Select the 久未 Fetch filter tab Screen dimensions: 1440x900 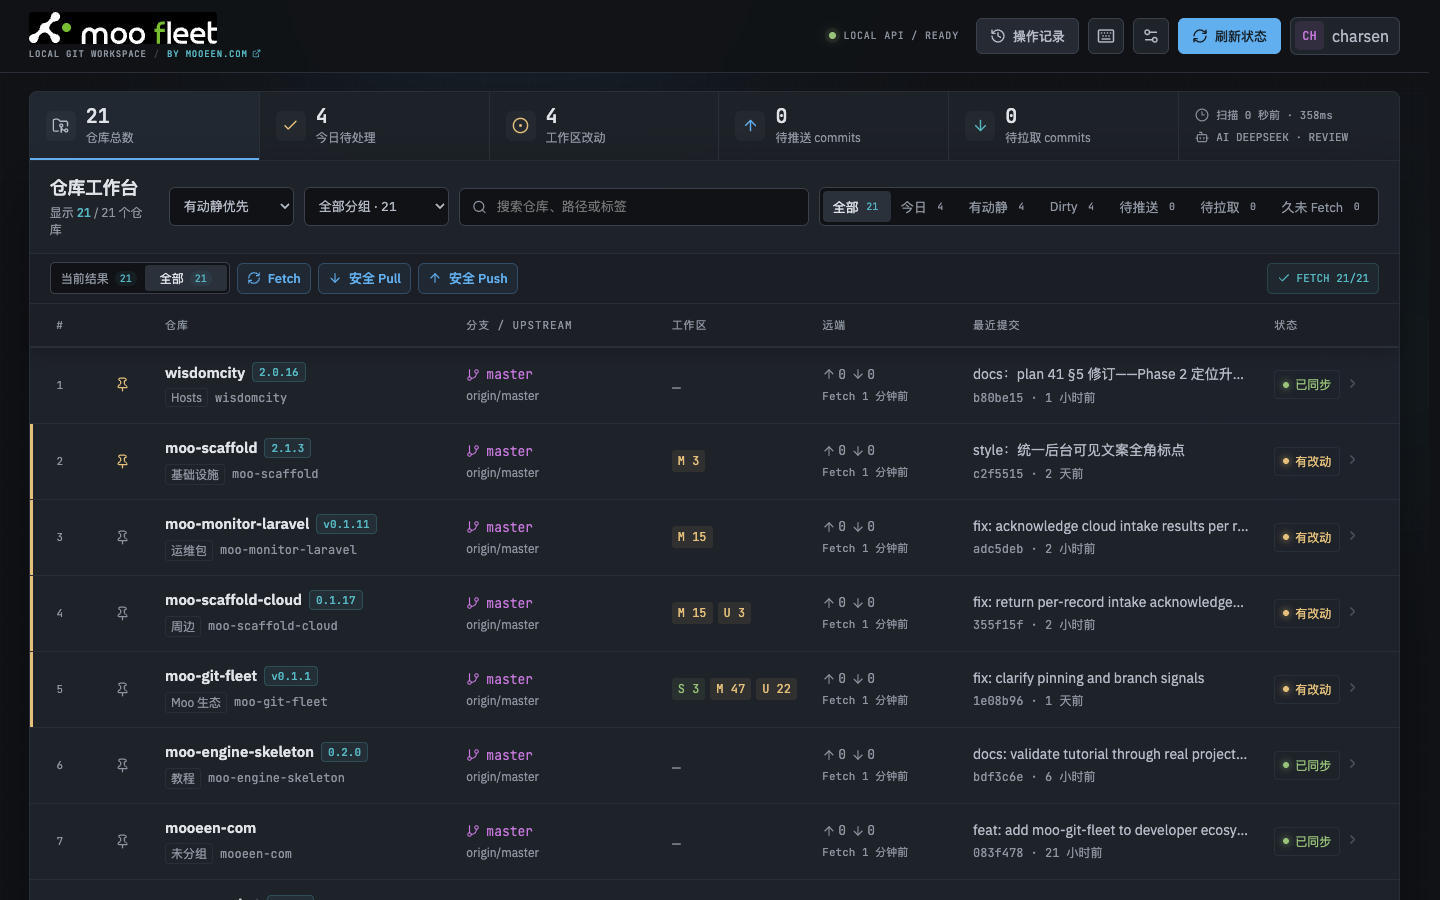[x=1321, y=207]
